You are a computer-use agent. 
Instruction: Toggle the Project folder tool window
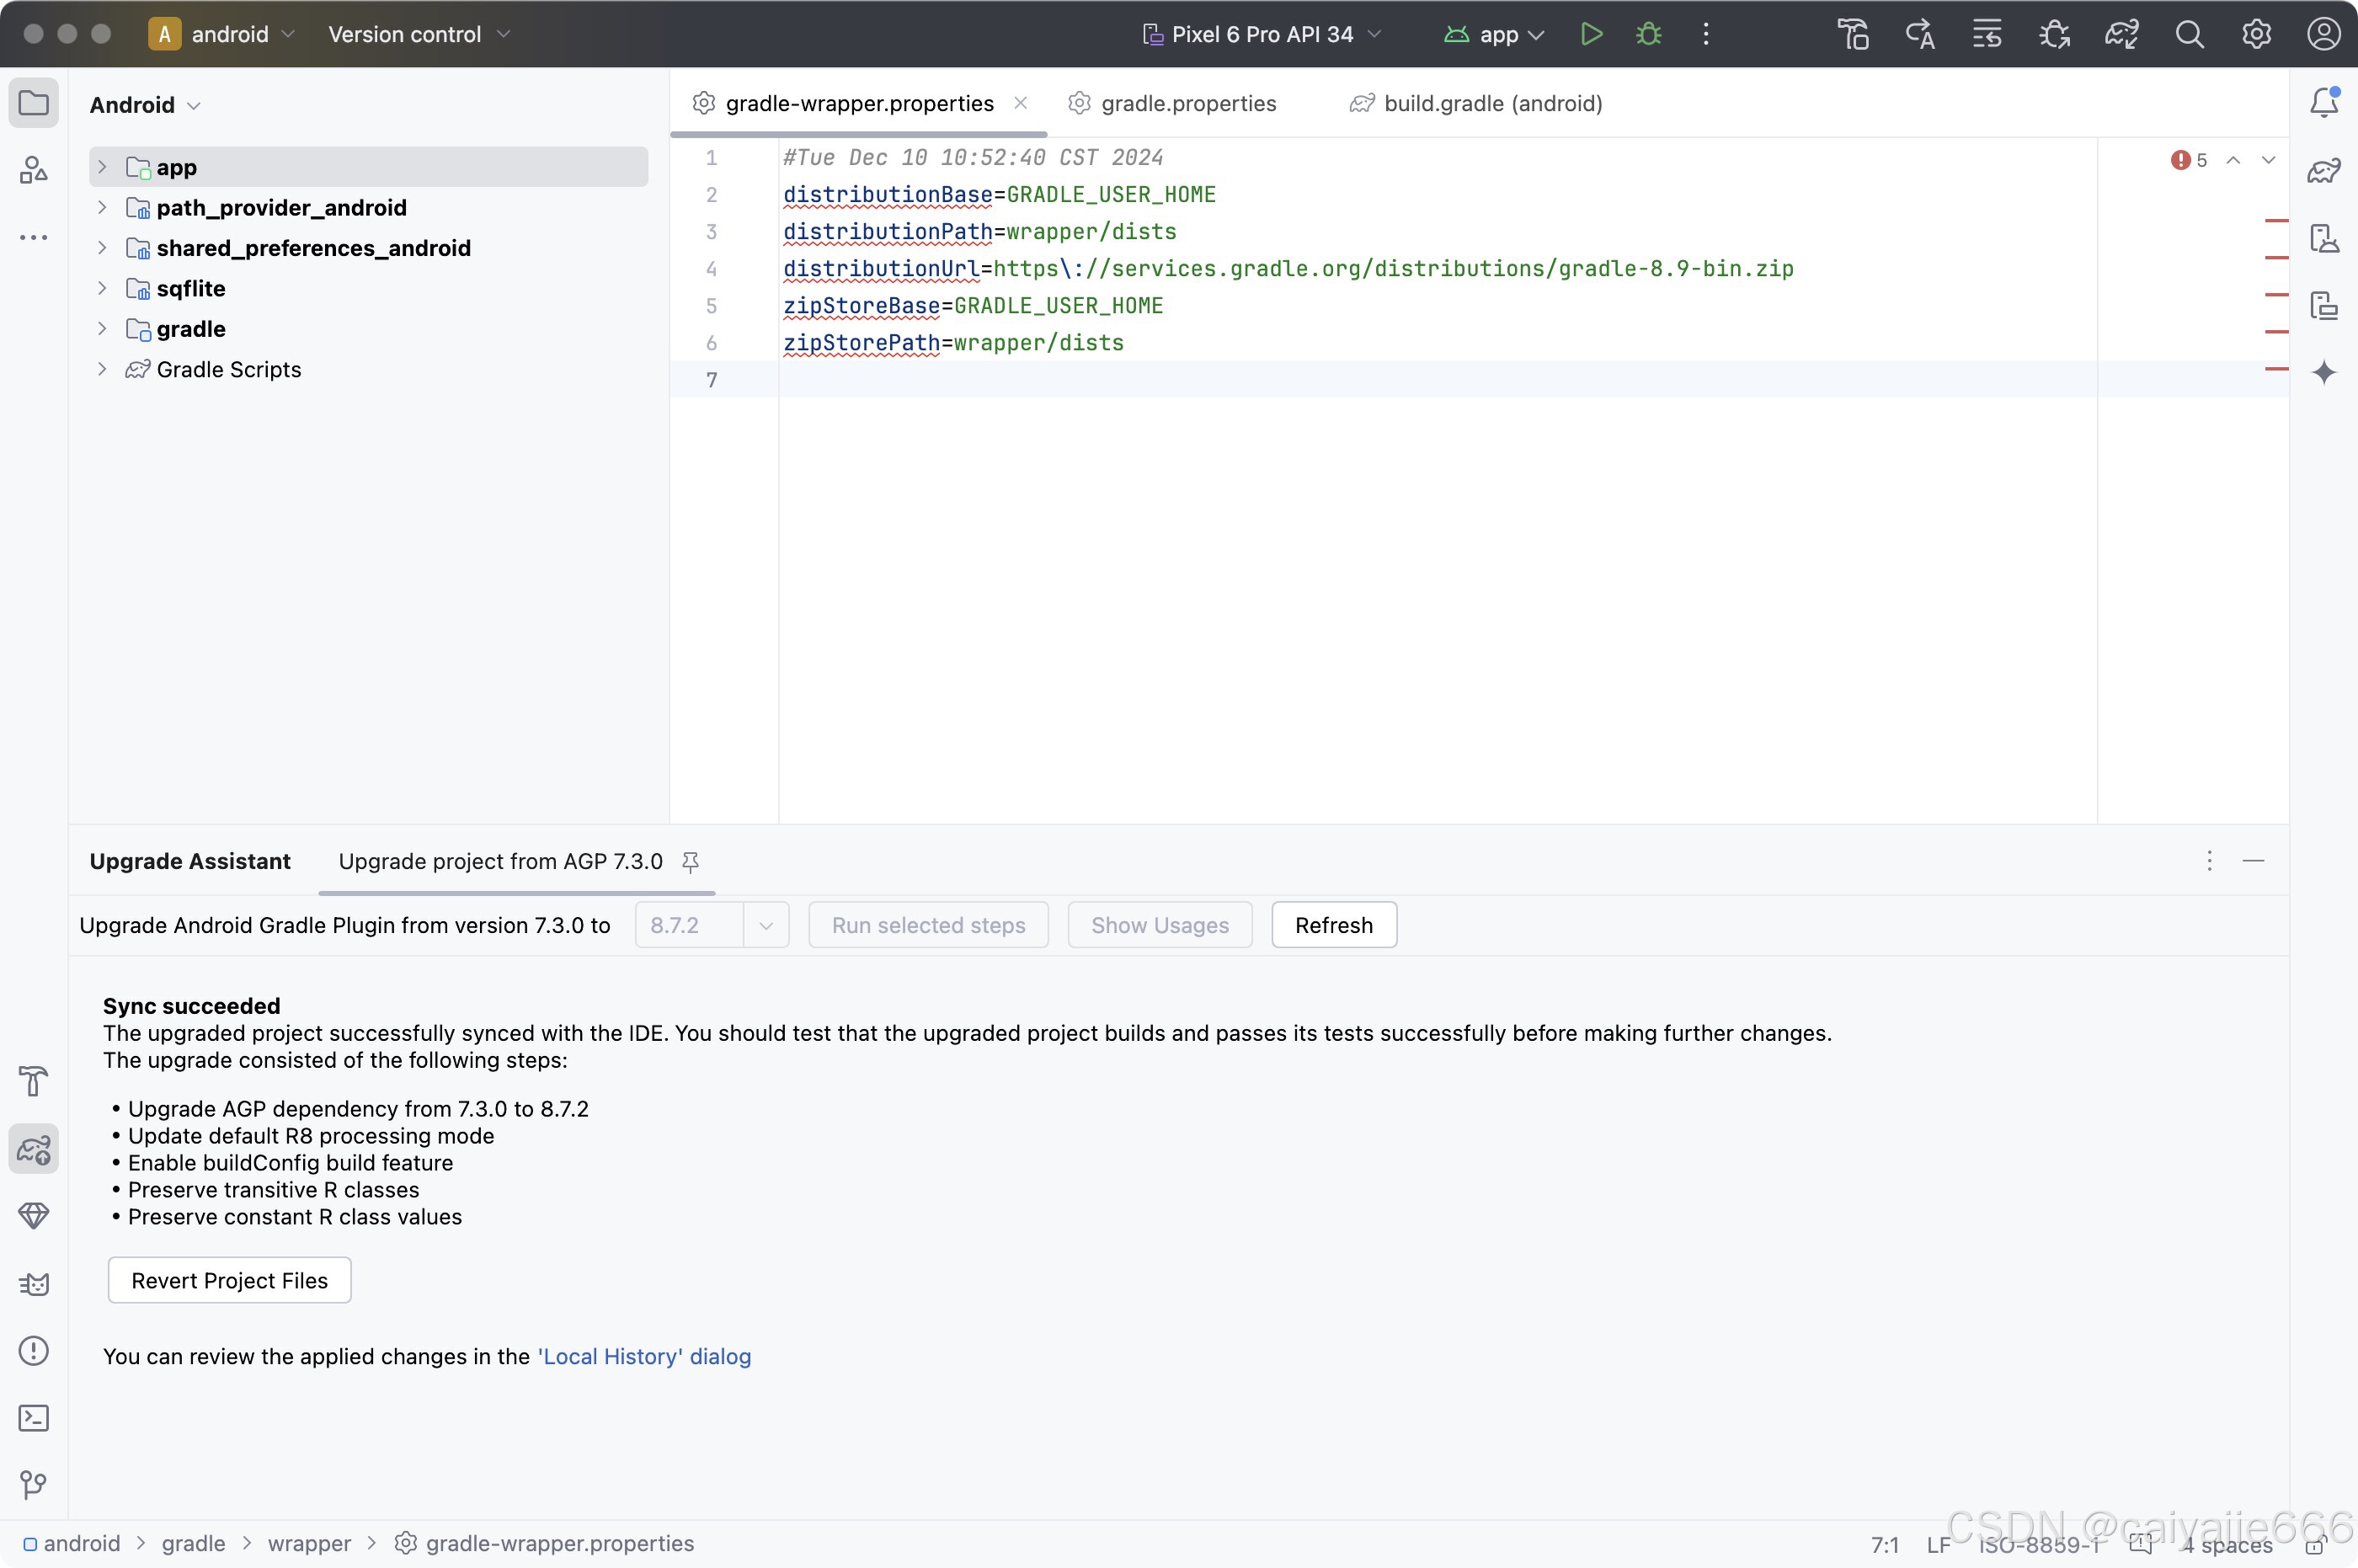point(33,102)
